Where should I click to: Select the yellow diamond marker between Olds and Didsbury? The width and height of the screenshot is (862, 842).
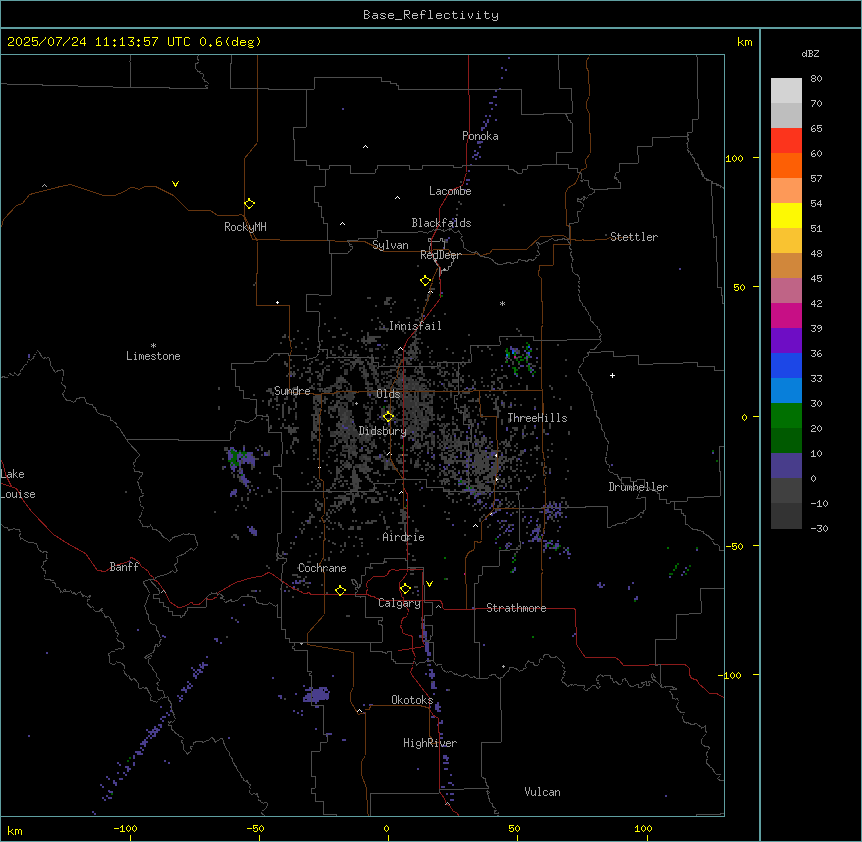(388, 417)
